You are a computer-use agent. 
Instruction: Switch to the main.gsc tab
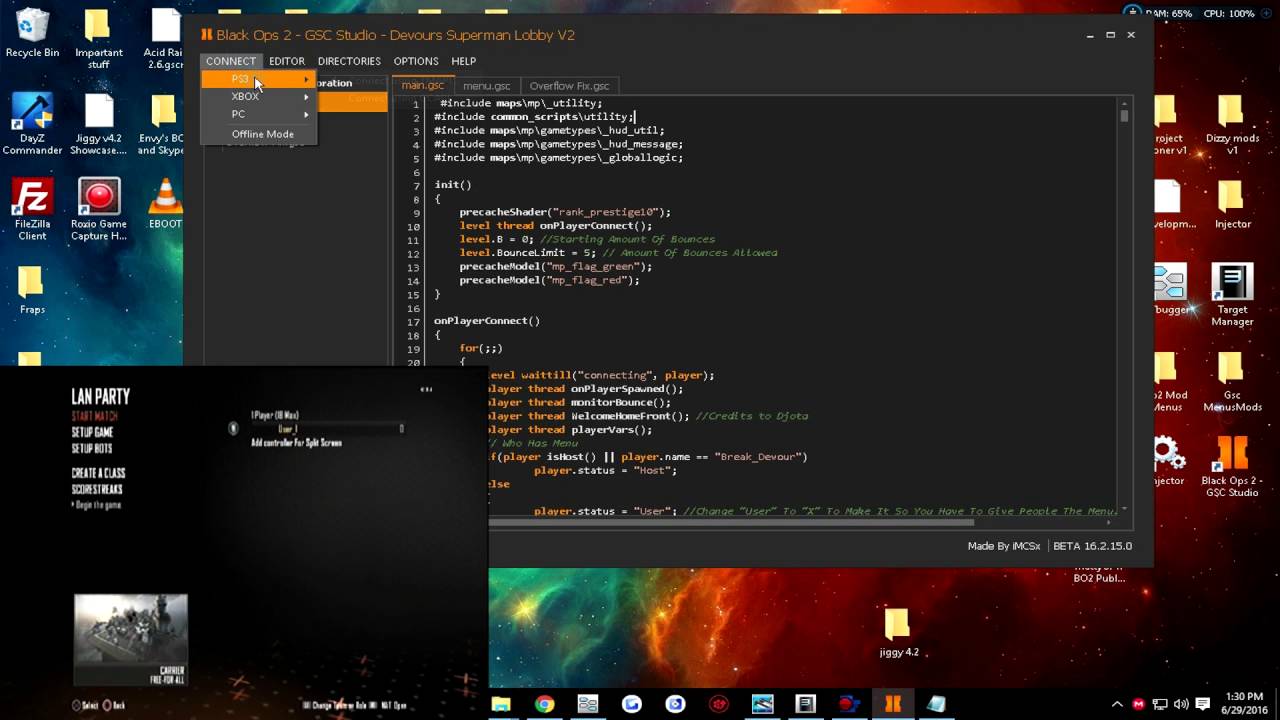tap(422, 86)
